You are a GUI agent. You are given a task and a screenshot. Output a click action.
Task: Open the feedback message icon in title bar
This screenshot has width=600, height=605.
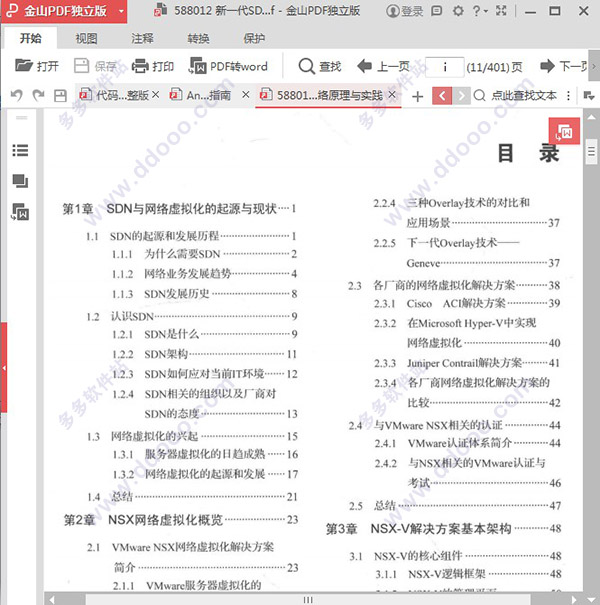(x=436, y=11)
